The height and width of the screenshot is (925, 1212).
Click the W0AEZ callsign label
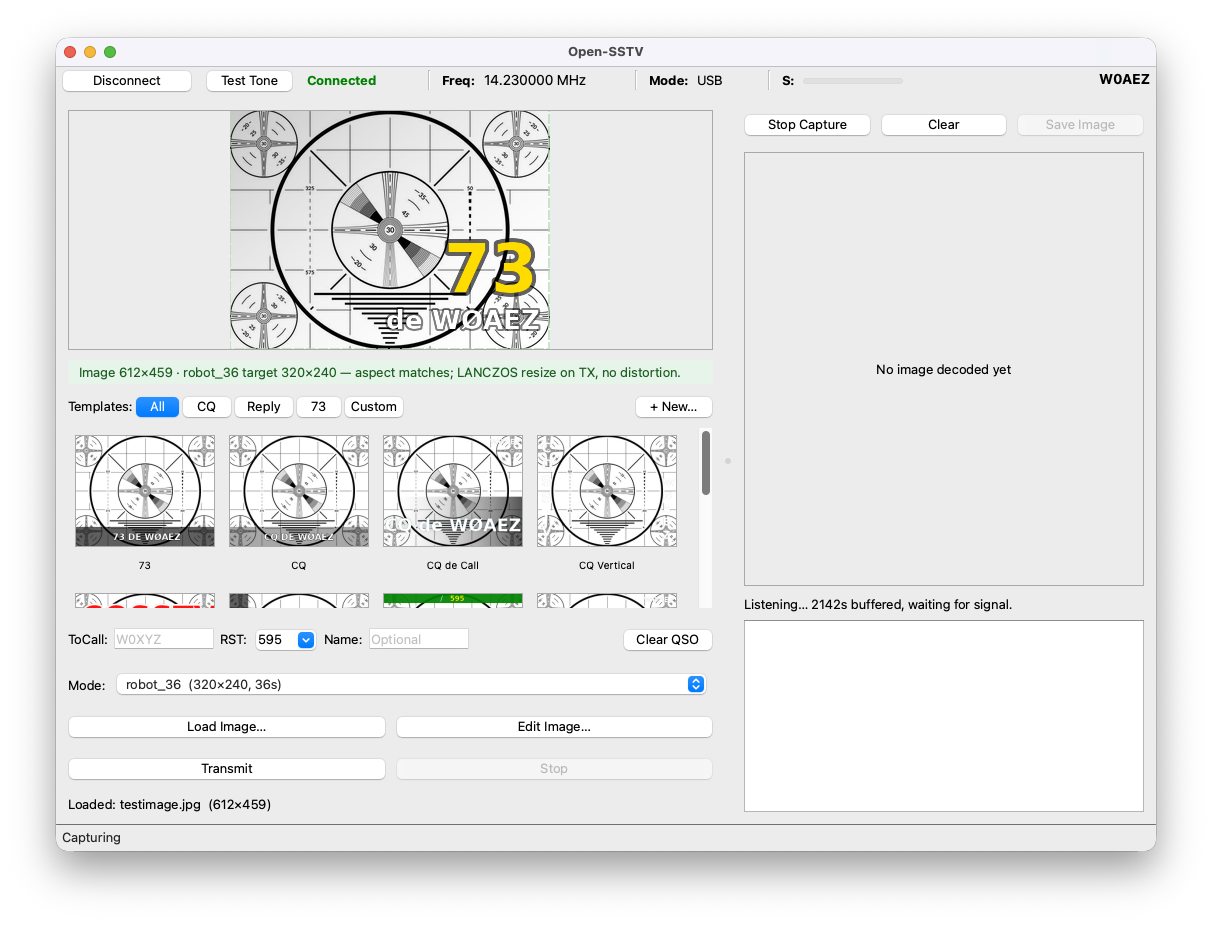click(x=1124, y=79)
